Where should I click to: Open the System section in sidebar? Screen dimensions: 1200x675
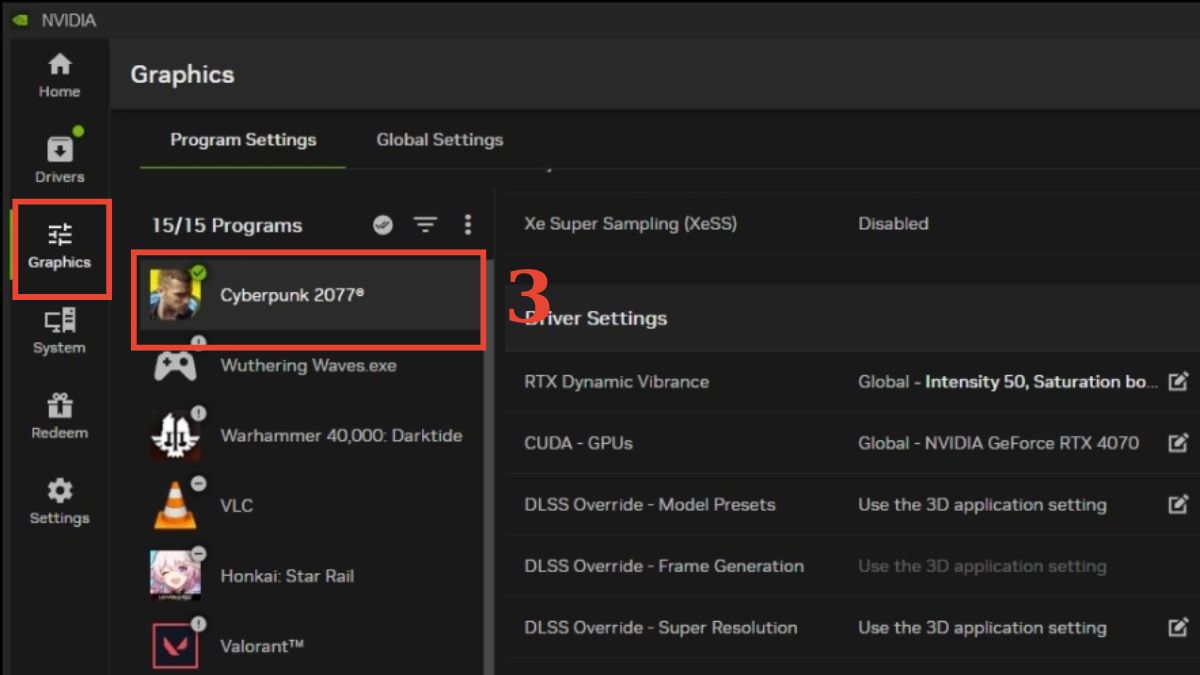click(59, 332)
